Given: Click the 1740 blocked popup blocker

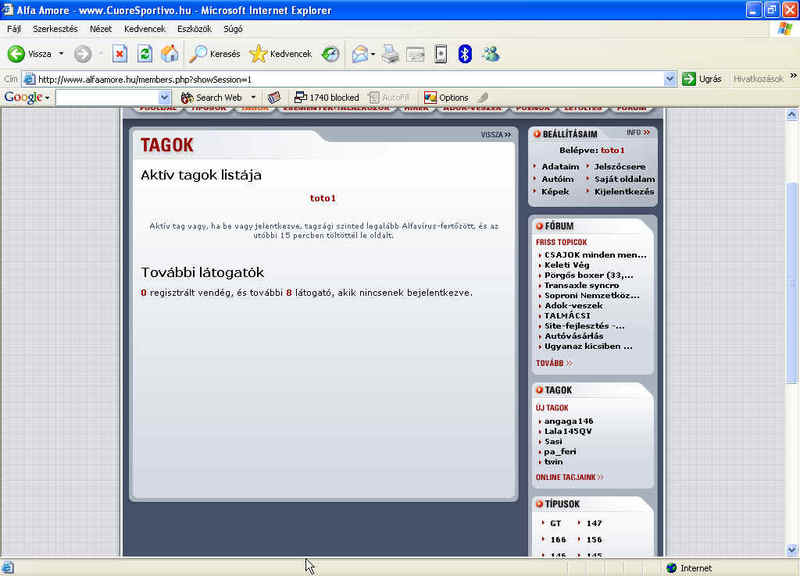Looking at the screenshot, I should pos(326,97).
